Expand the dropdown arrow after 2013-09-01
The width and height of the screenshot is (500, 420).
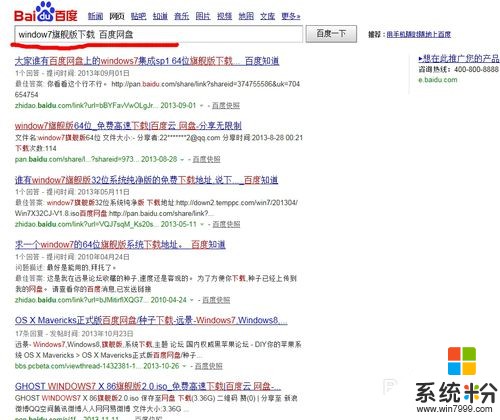click(201, 106)
